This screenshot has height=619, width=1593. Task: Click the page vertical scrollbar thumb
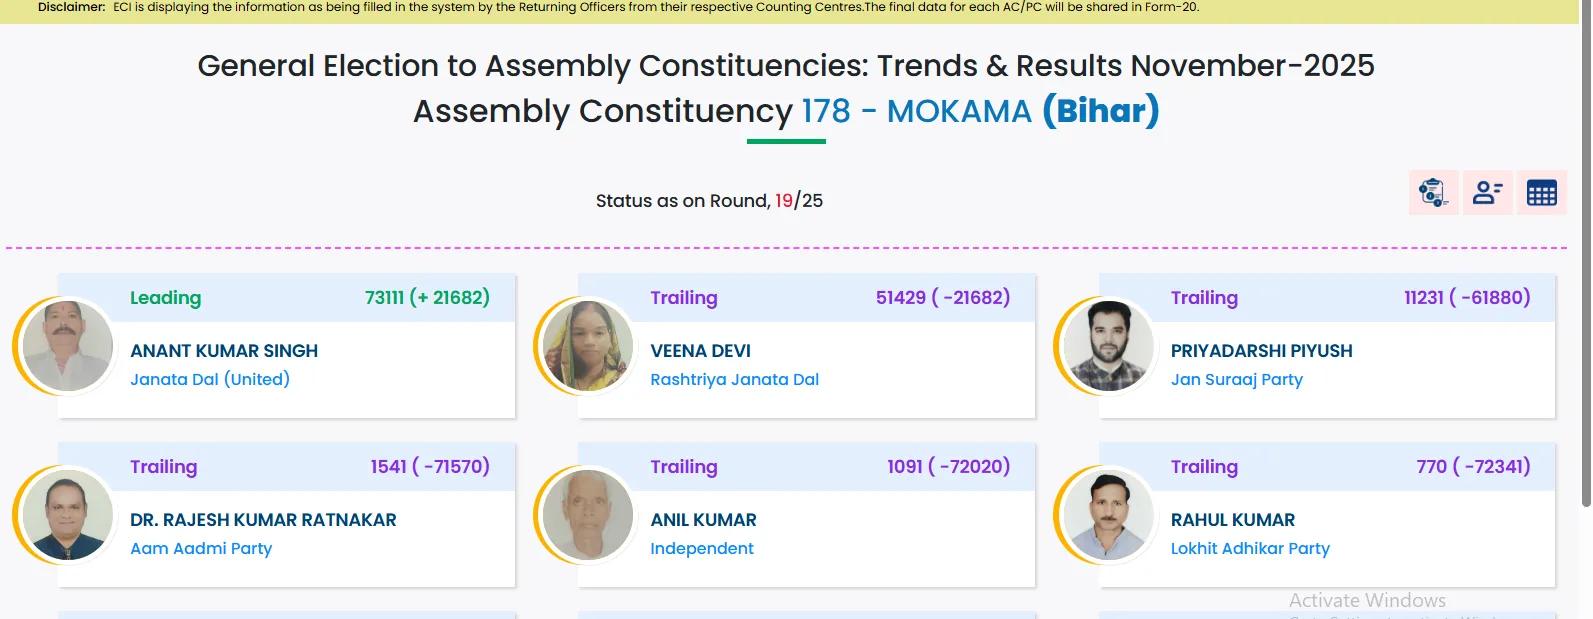1586,250
